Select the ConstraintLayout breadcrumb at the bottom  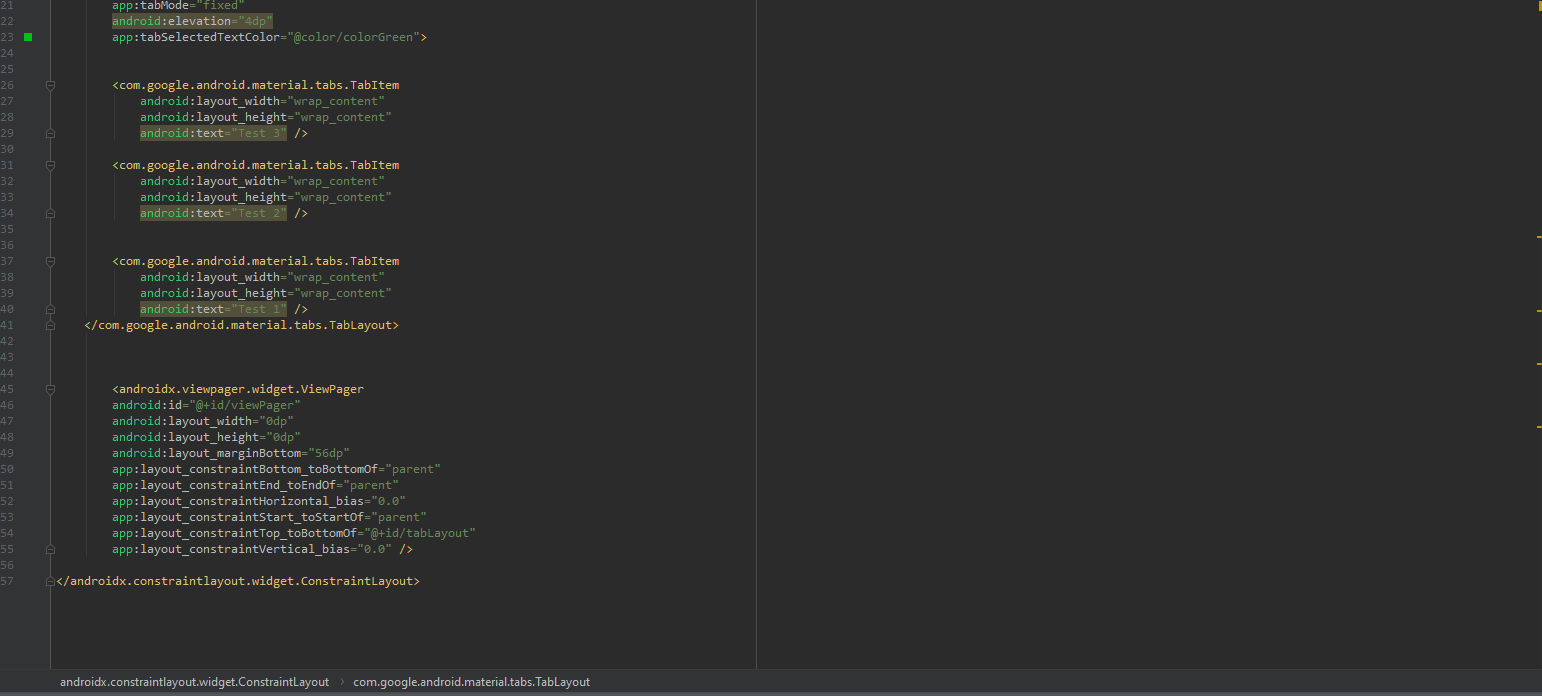coord(194,682)
